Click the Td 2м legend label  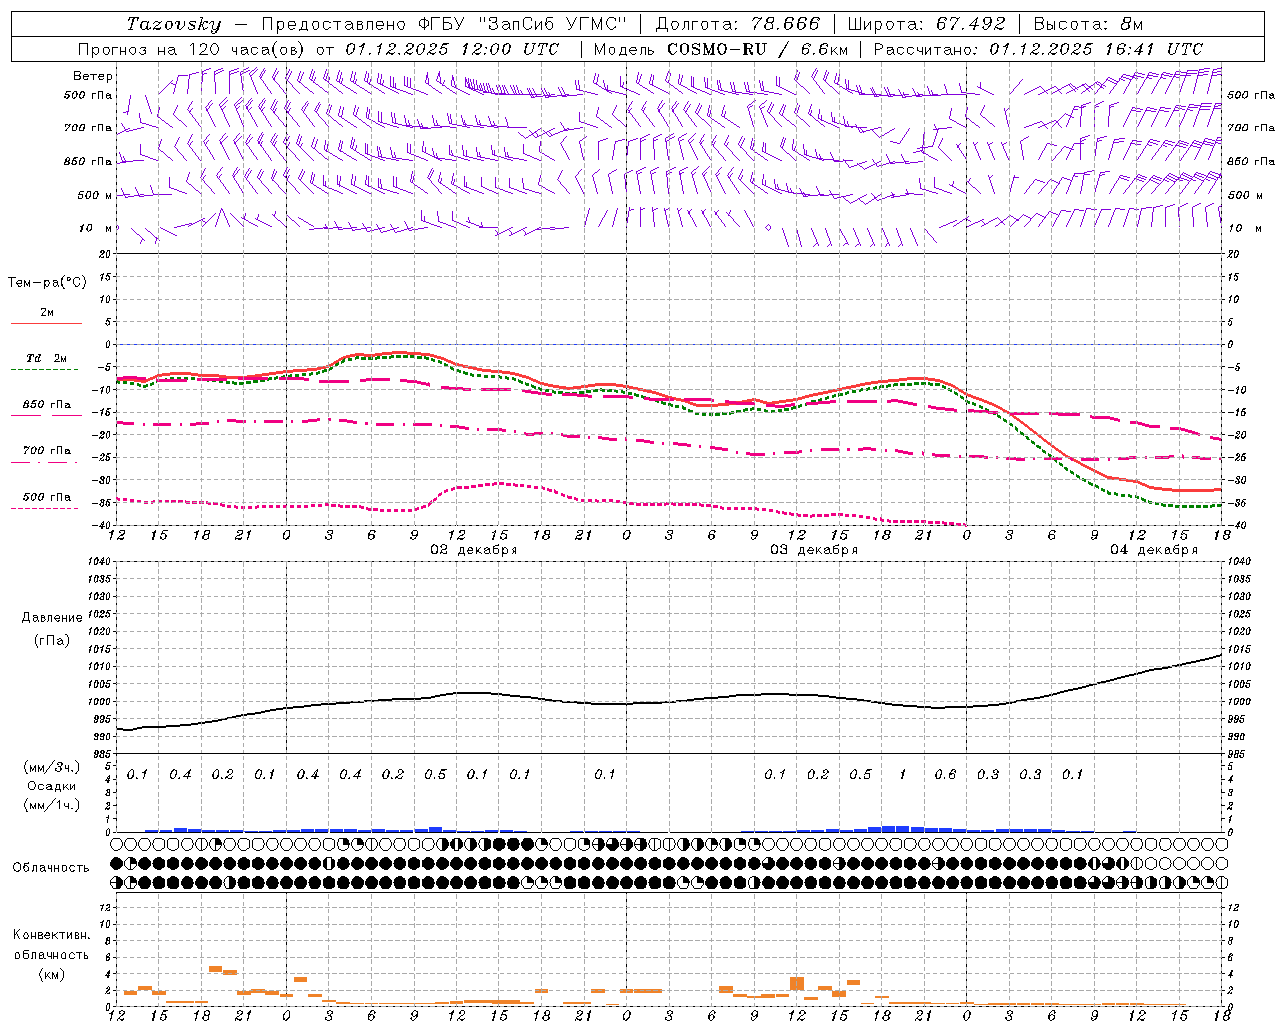click(47, 358)
